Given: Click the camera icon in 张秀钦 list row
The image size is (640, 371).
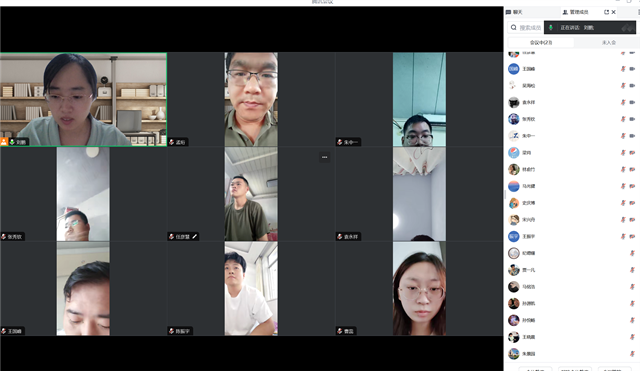Looking at the screenshot, I should (x=632, y=119).
